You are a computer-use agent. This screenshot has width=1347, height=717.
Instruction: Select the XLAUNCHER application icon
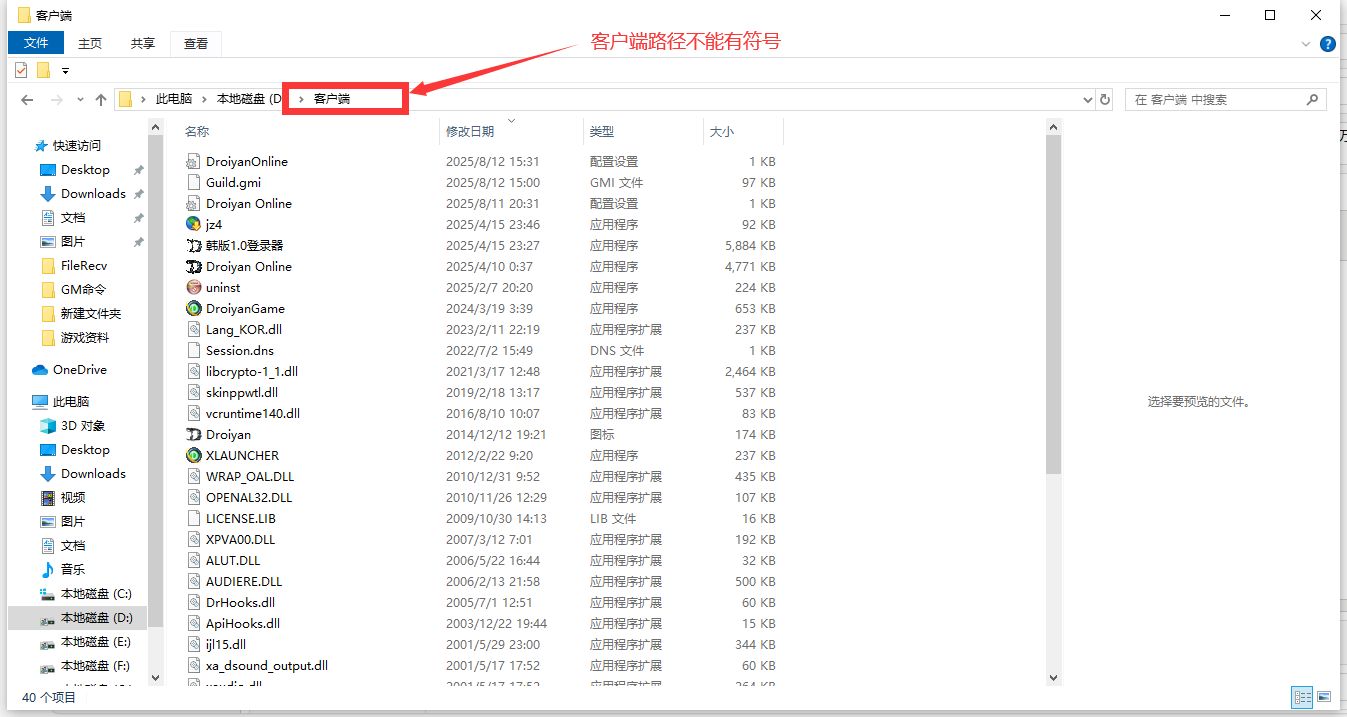coord(194,455)
